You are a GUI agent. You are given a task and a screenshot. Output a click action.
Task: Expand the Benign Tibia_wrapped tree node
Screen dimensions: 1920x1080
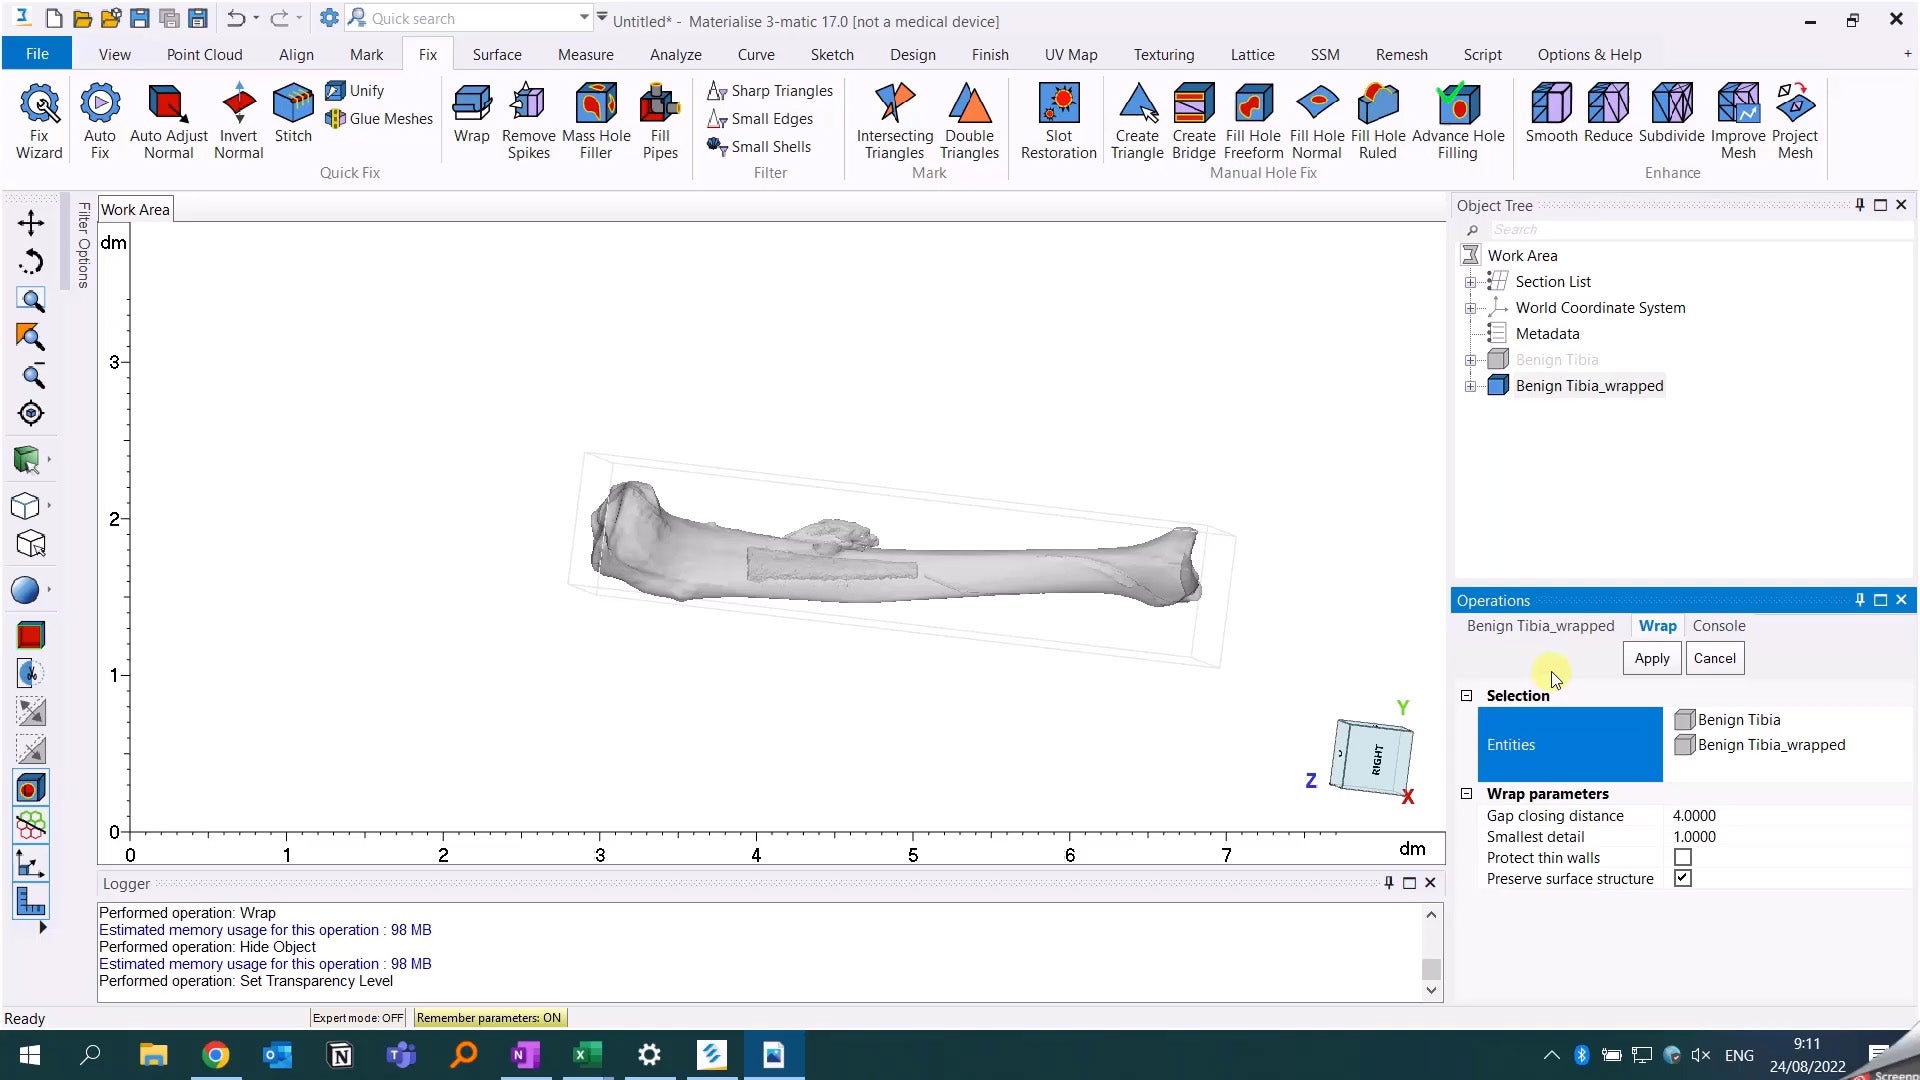coord(1470,386)
